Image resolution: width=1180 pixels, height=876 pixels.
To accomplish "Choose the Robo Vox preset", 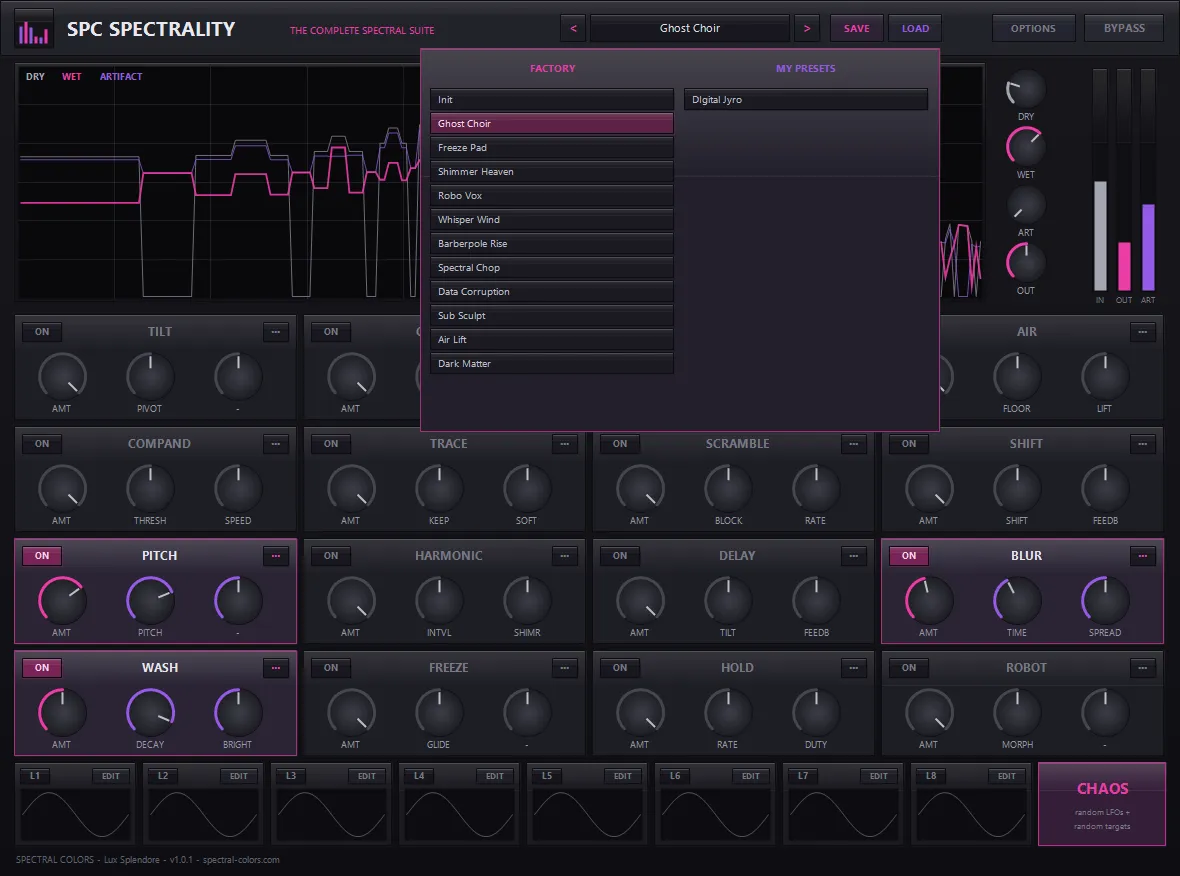I will tap(552, 196).
